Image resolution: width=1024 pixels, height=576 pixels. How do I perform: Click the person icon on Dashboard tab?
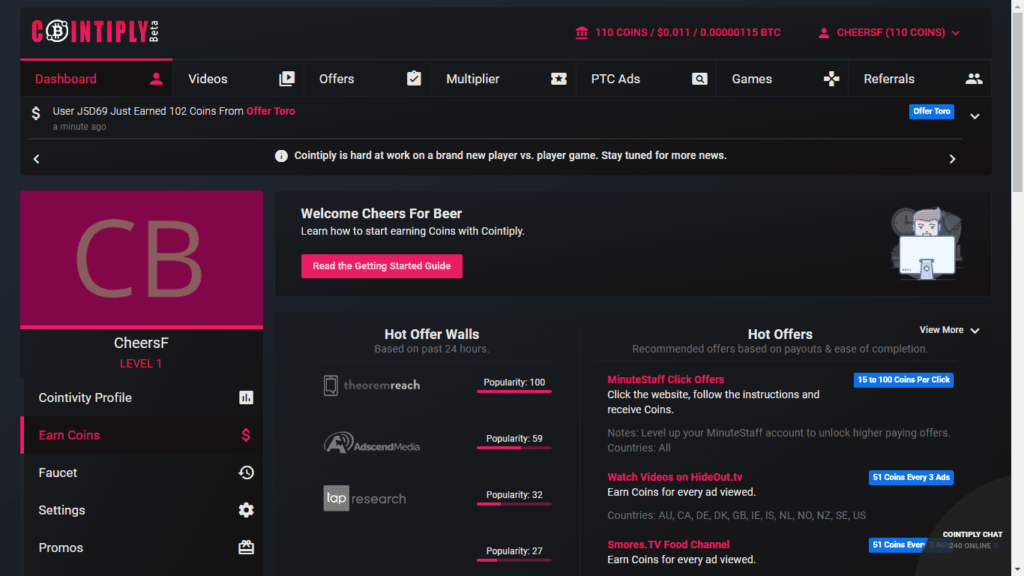tap(156, 79)
